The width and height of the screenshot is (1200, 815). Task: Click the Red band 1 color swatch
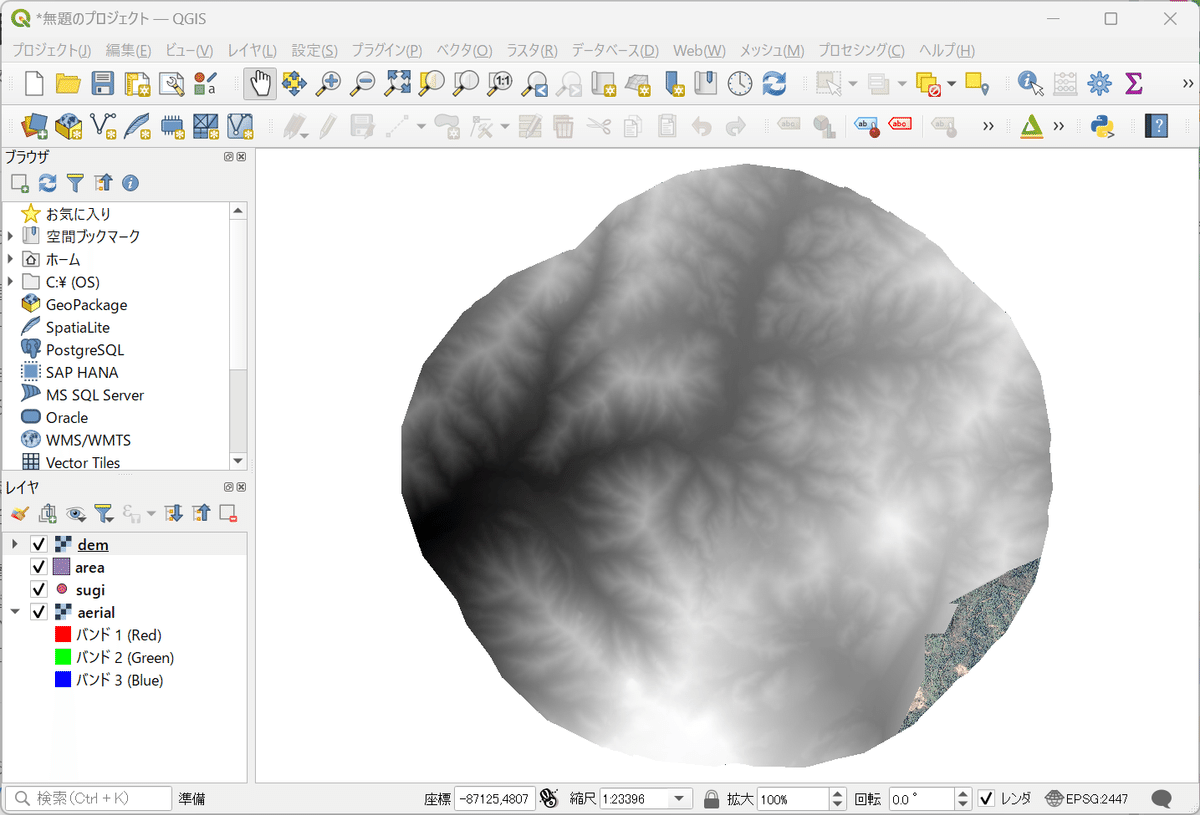(x=63, y=635)
